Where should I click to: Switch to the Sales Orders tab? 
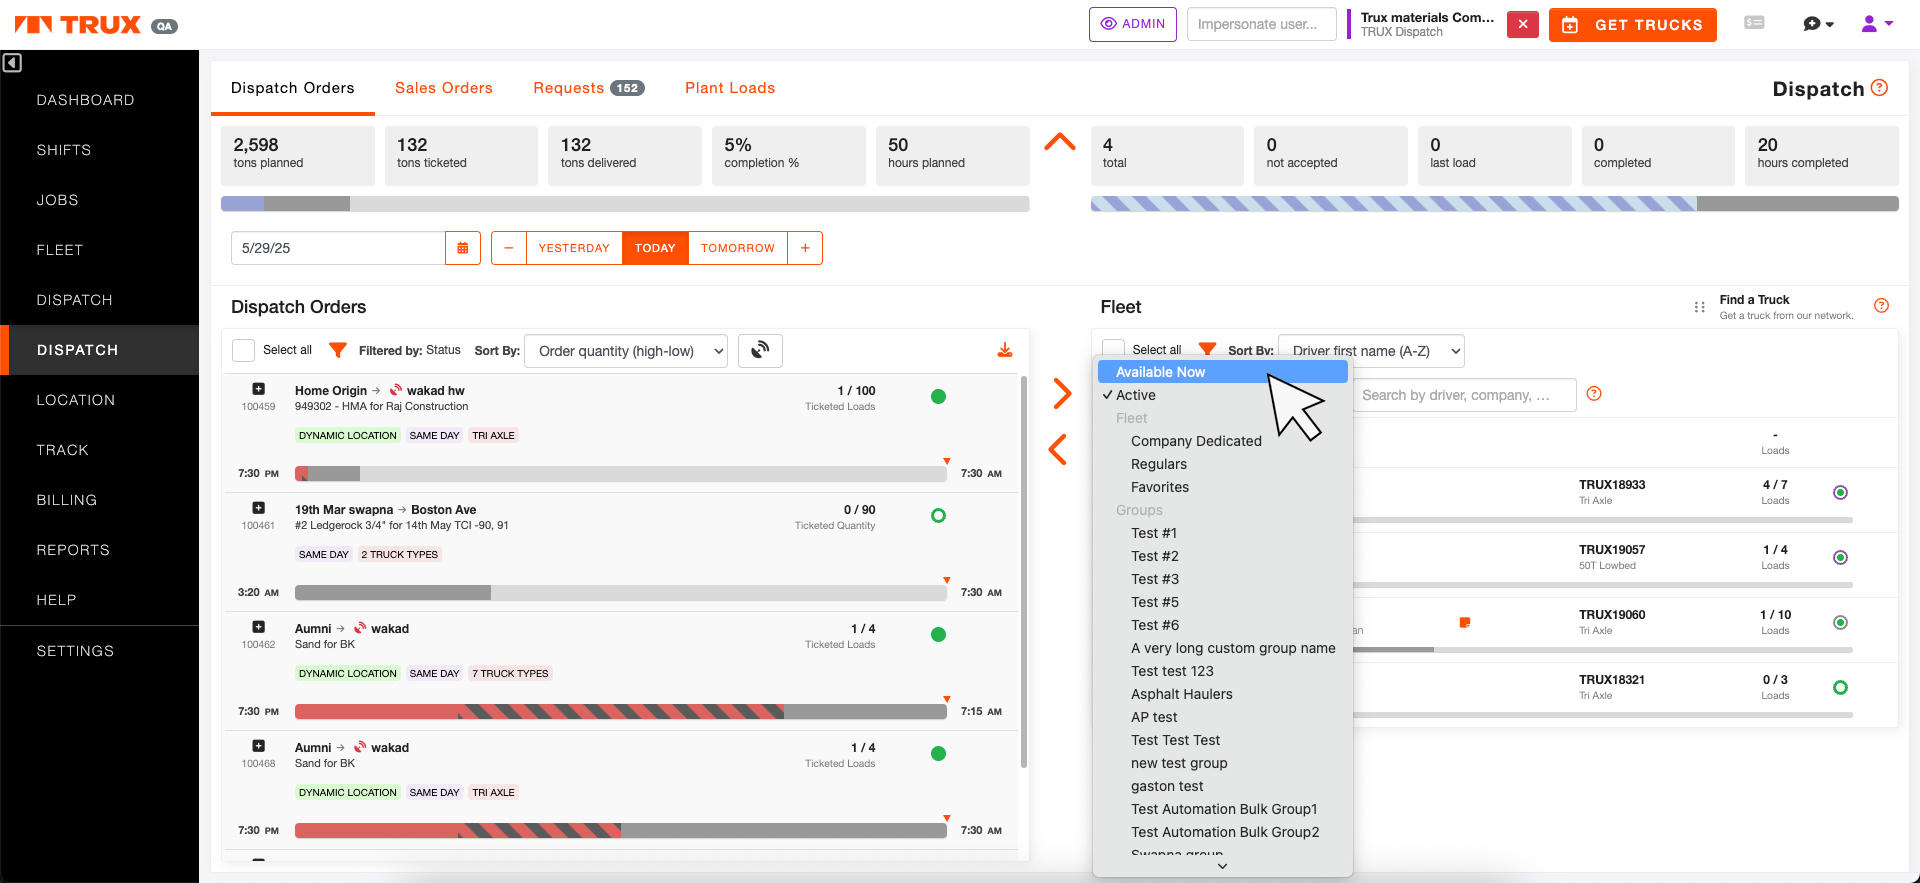(x=443, y=88)
